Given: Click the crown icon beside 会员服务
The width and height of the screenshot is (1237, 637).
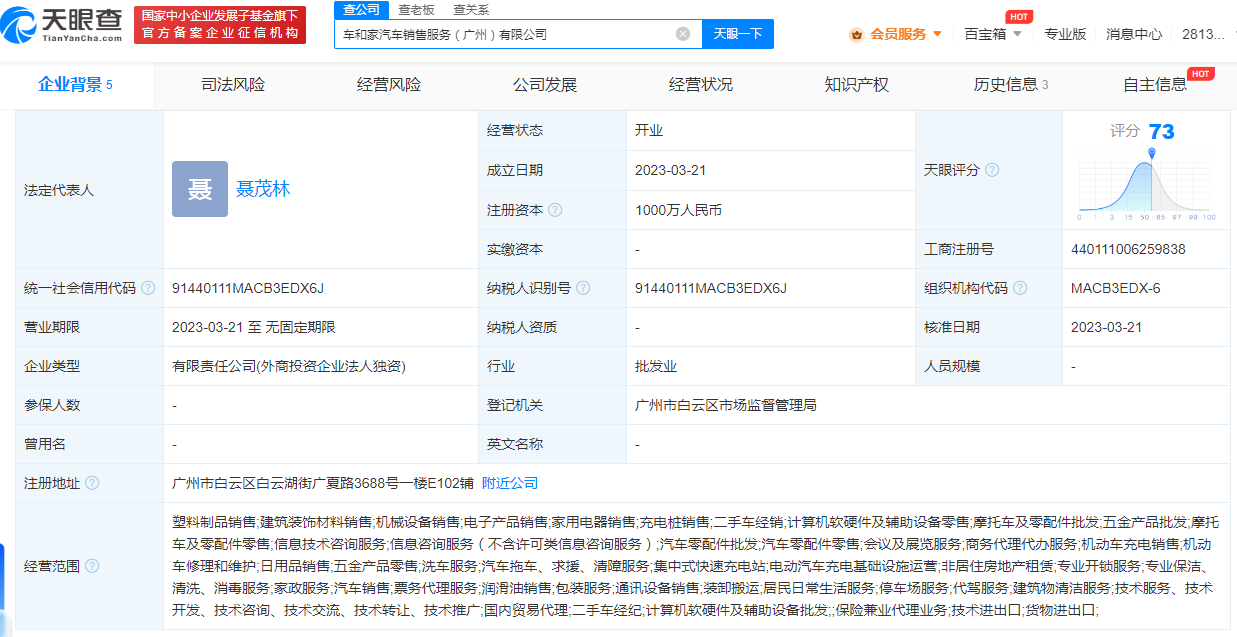Looking at the screenshot, I should point(855,33).
